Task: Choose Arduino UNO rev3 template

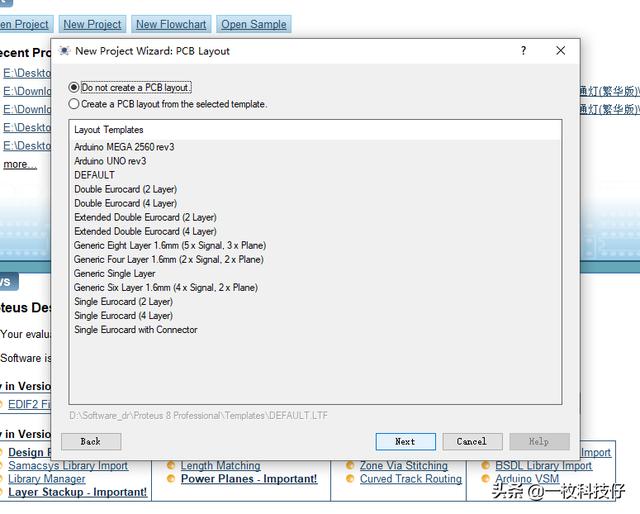Action: tap(110, 161)
